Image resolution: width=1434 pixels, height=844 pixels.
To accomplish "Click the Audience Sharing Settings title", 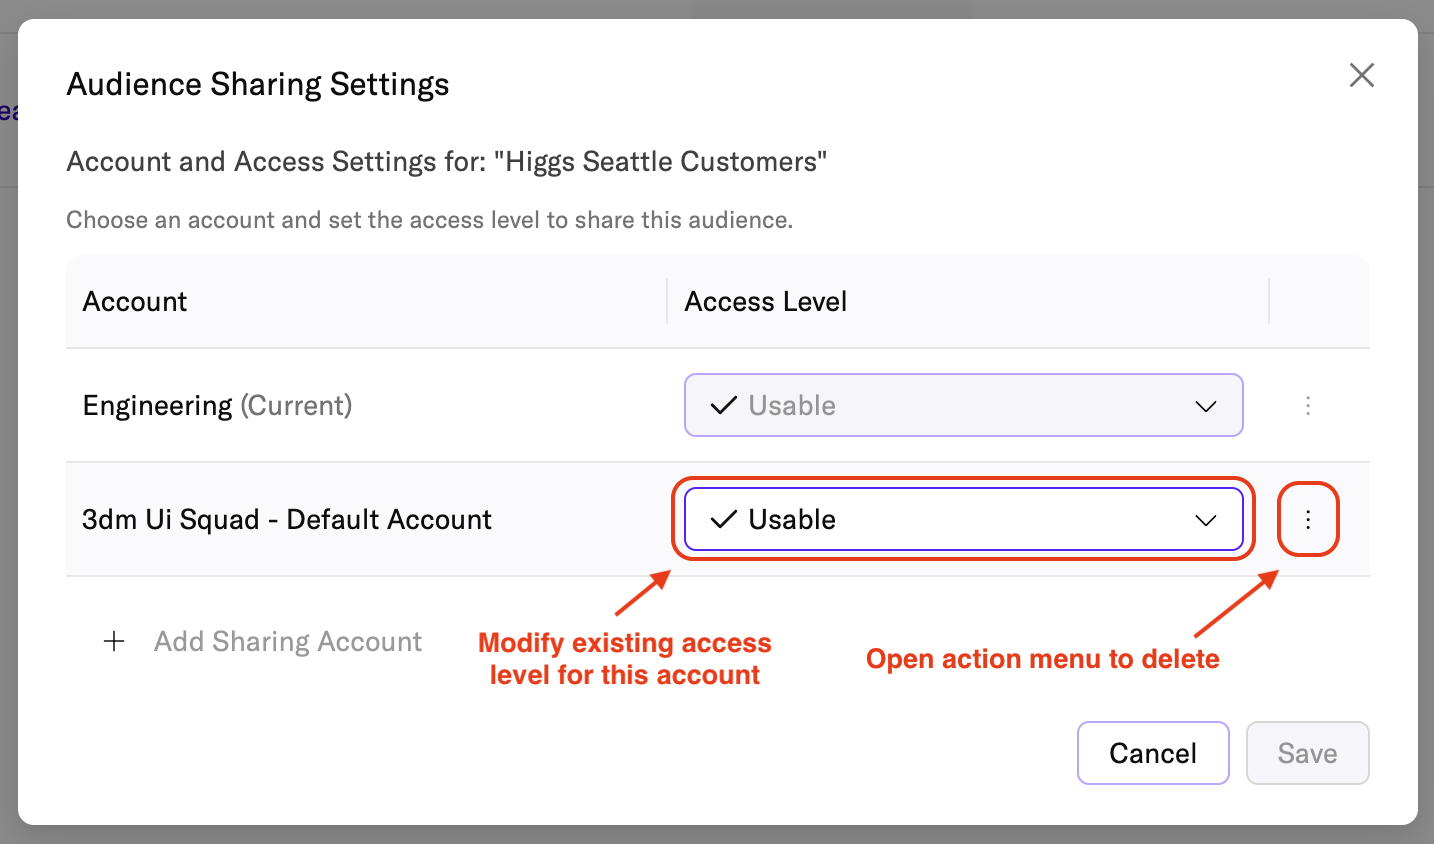I will (x=258, y=84).
